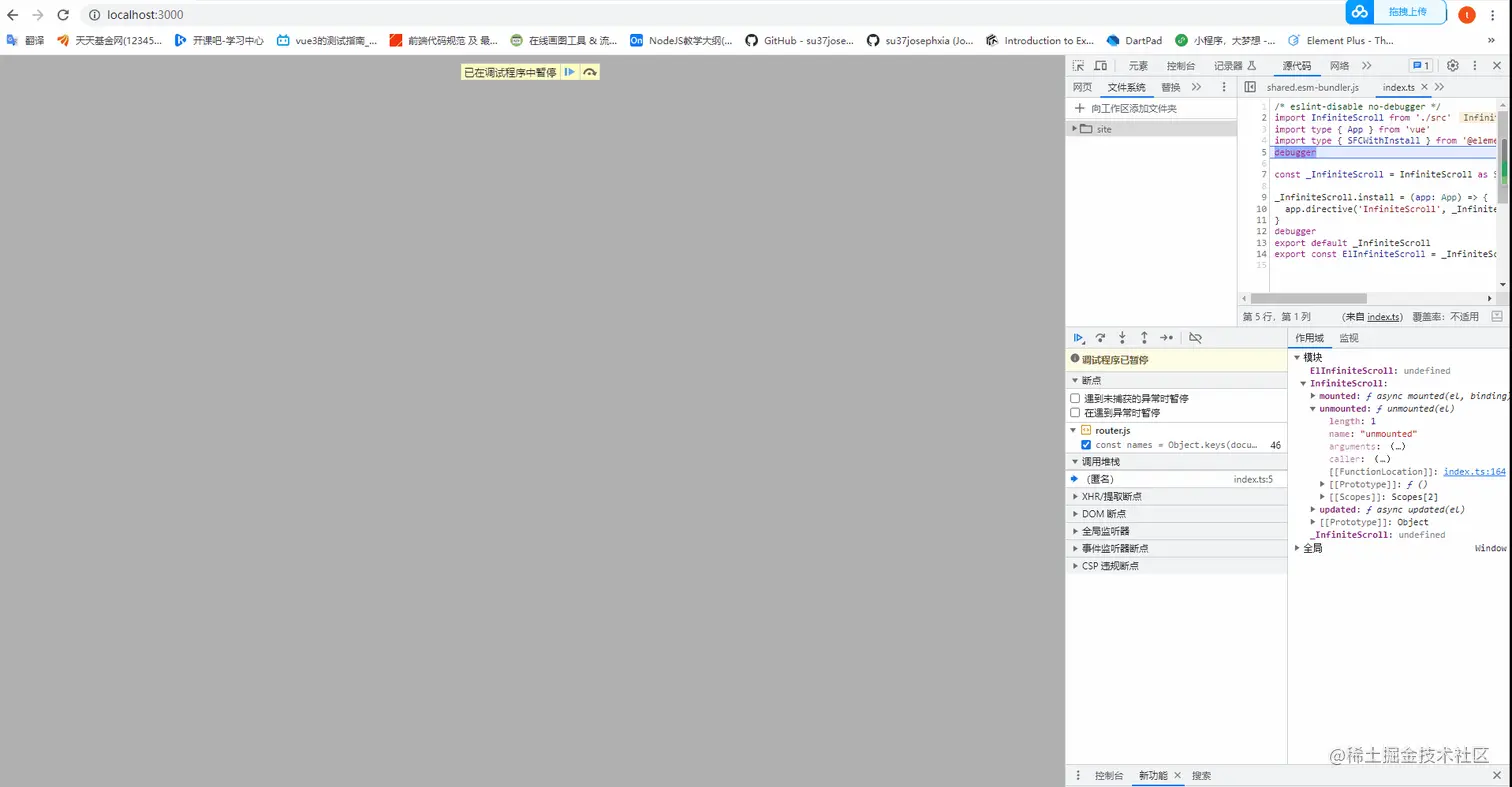
Task: Click the Step arrow-dot icon
Action: (x=1166, y=338)
